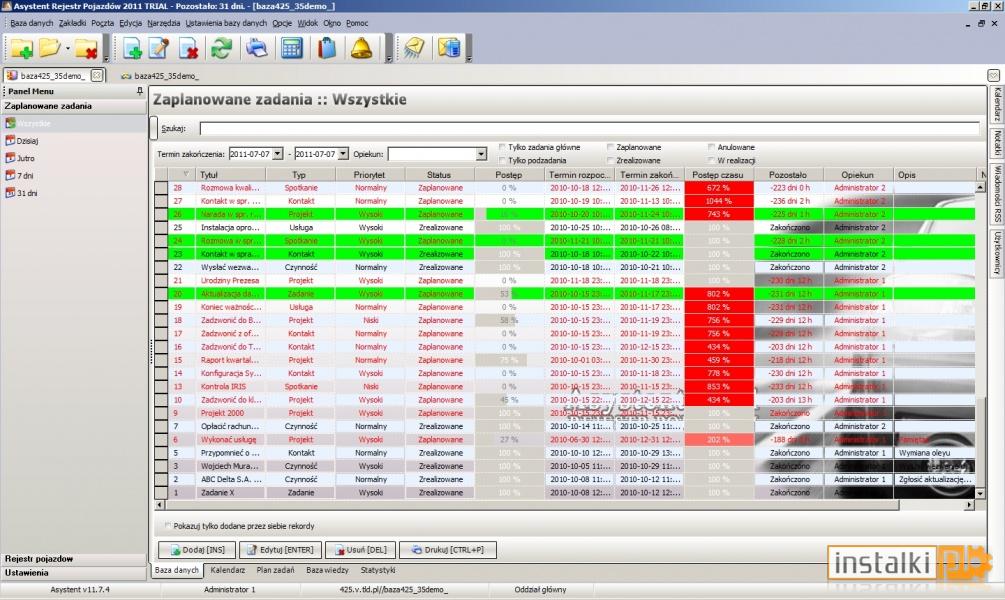Click icon at top right above Kalendarz

pos(993,75)
